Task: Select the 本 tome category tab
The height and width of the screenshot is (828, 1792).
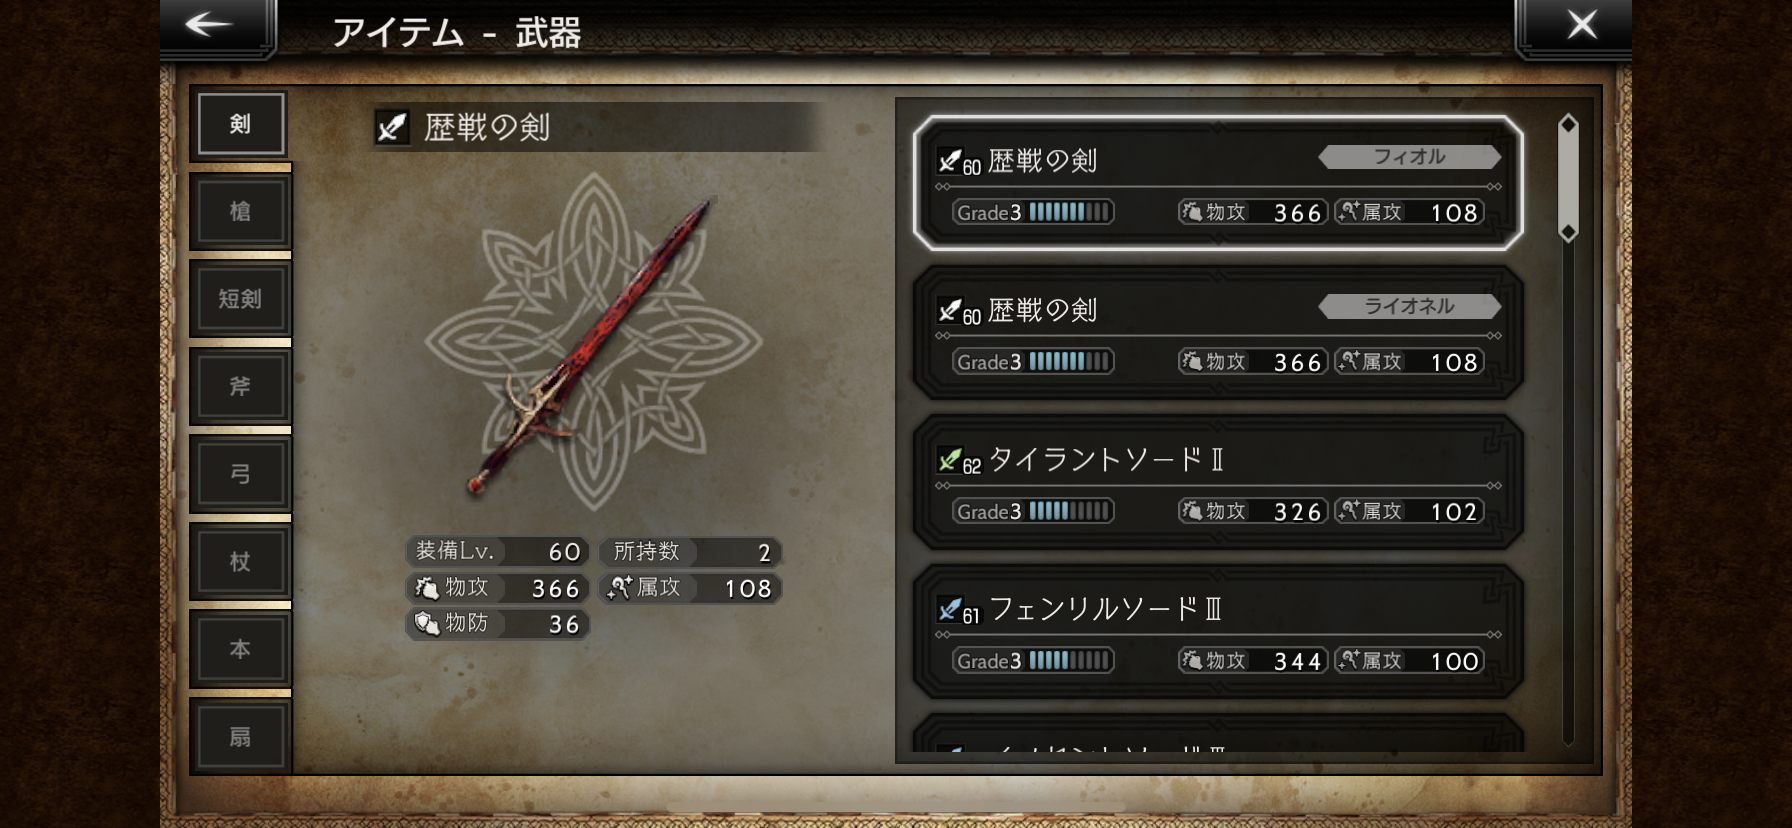Action: [x=241, y=649]
